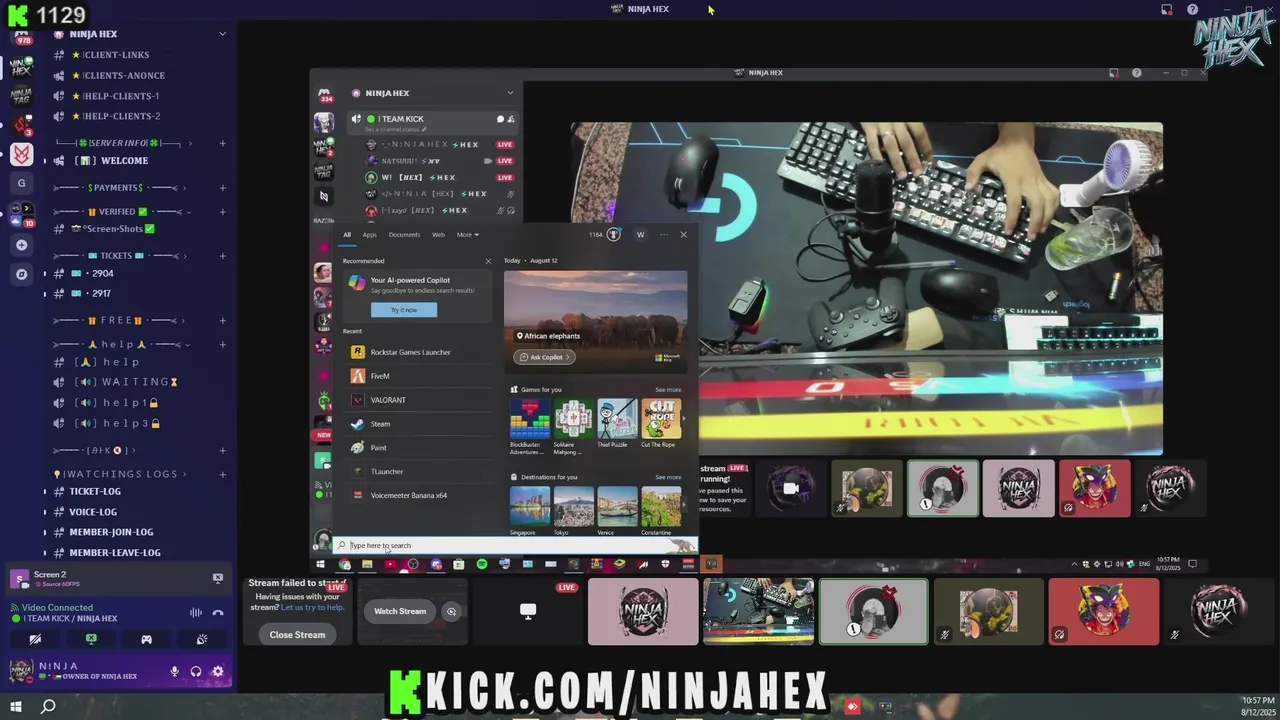Image resolution: width=1280 pixels, height=720 pixels.
Task: Open the CLIENT-LINKS channel
Action: pos(116,55)
